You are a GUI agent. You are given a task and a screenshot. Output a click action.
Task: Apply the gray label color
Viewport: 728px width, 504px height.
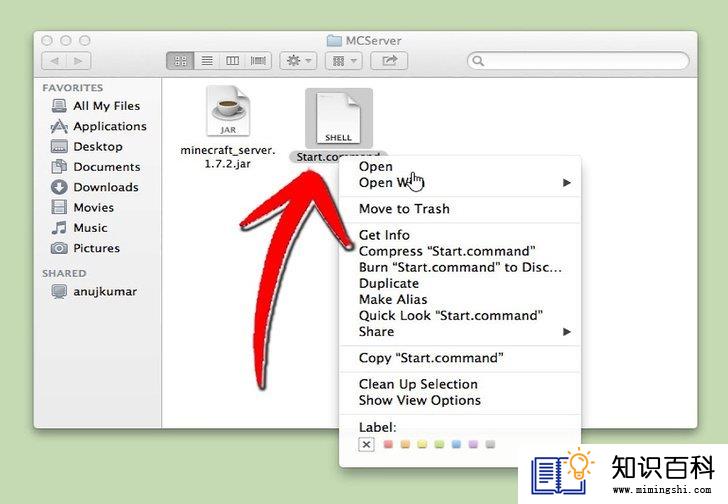pyautogui.click(x=490, y=445)
